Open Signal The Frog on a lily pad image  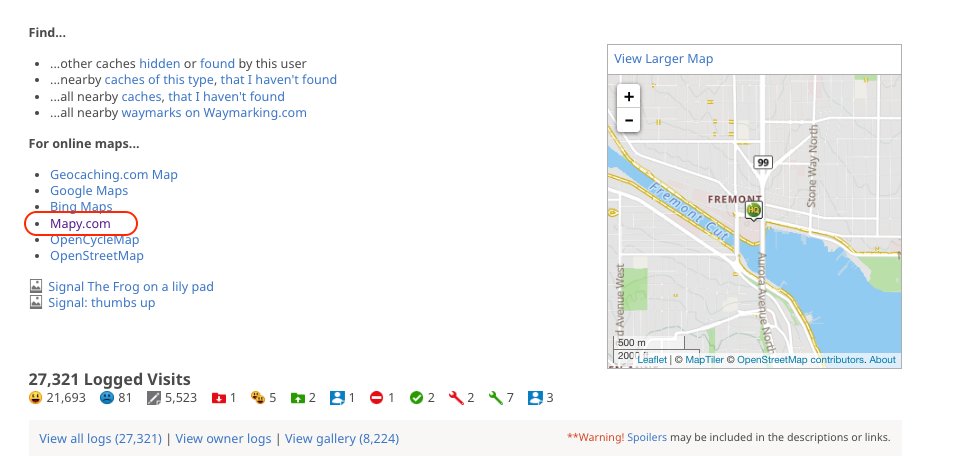(130, 287)
